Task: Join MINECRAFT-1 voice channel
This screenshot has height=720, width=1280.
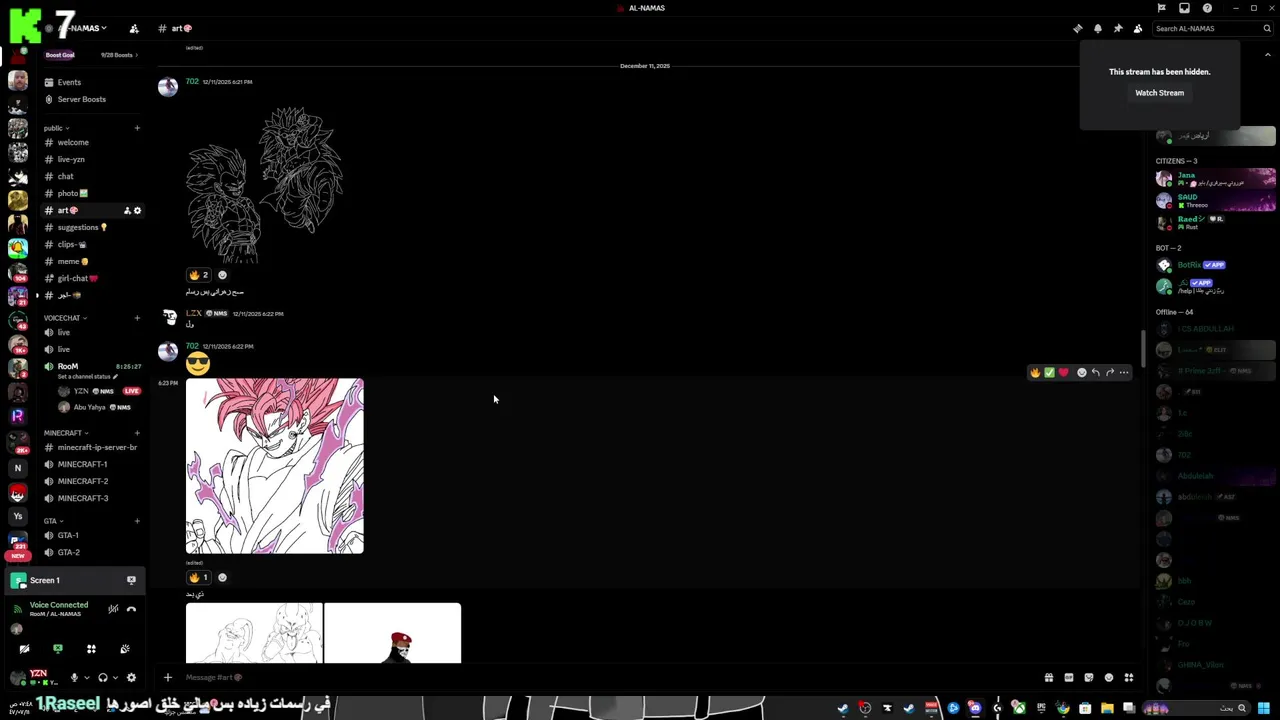Action: 82,464
